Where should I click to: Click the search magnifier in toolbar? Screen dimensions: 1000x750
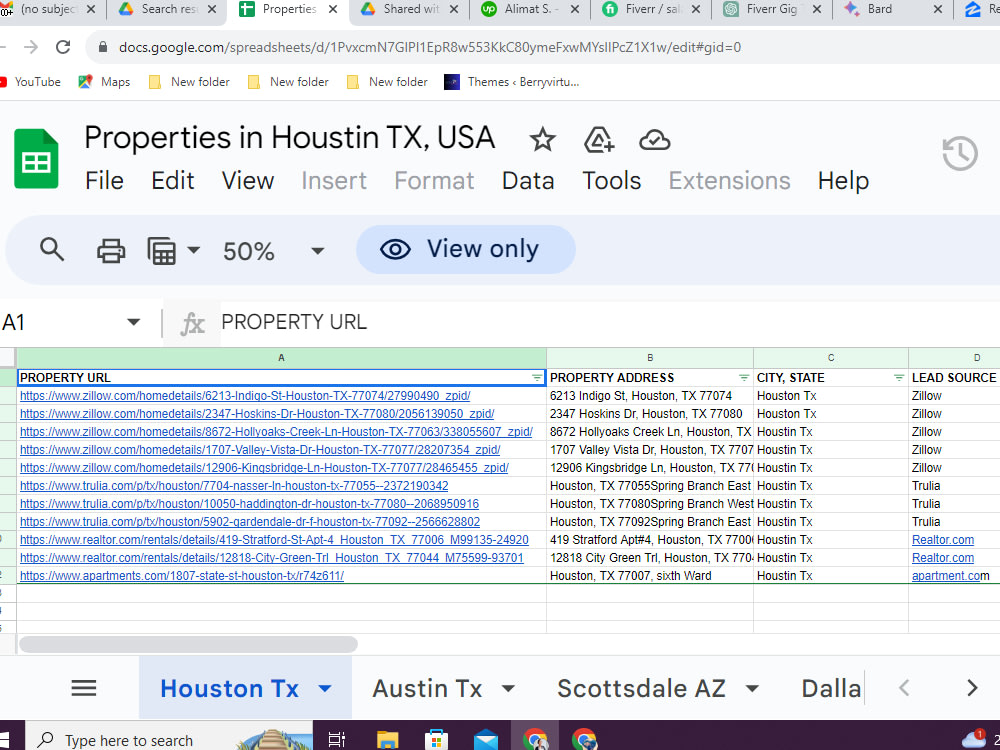point(52,249)
